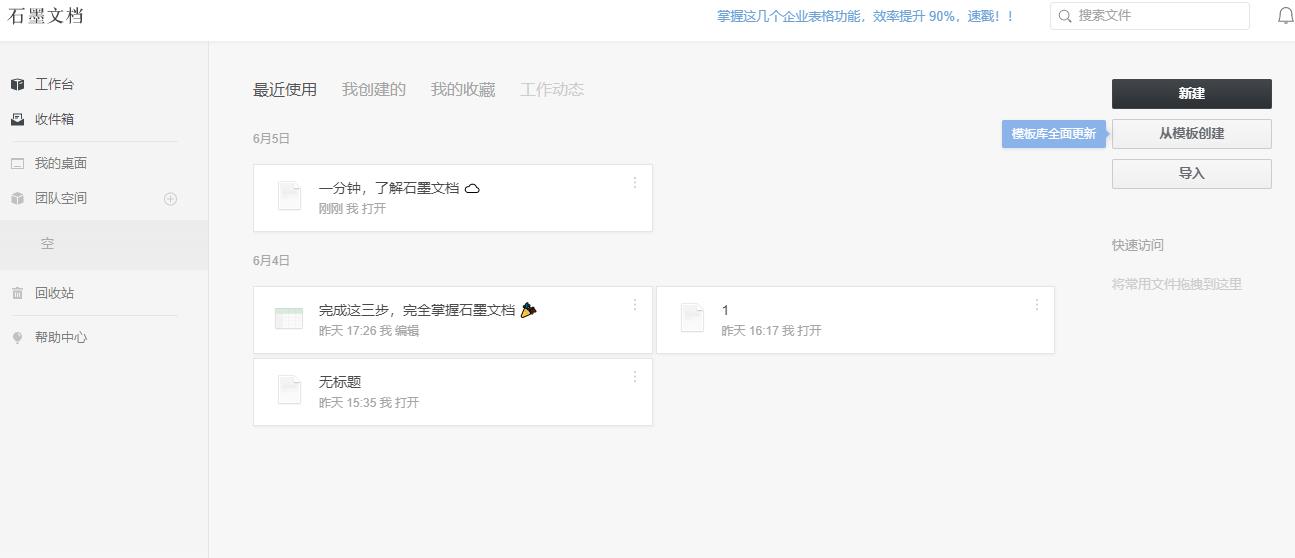Screen dimensions: 1295x558
Task: Click the notification bell icon
Action: [1286, 16]
